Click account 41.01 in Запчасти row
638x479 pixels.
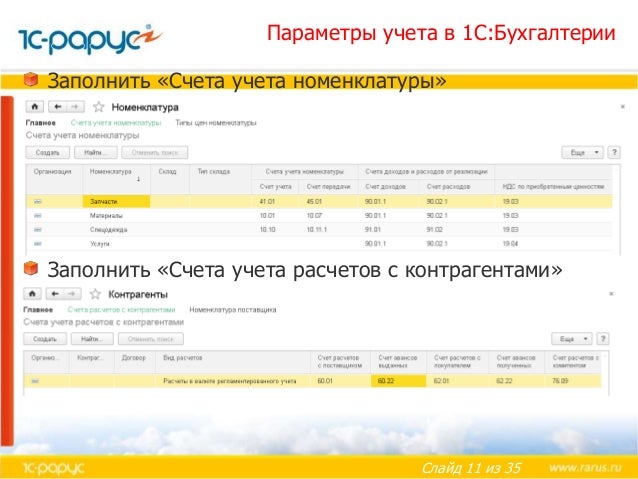[x=267, y=201]
